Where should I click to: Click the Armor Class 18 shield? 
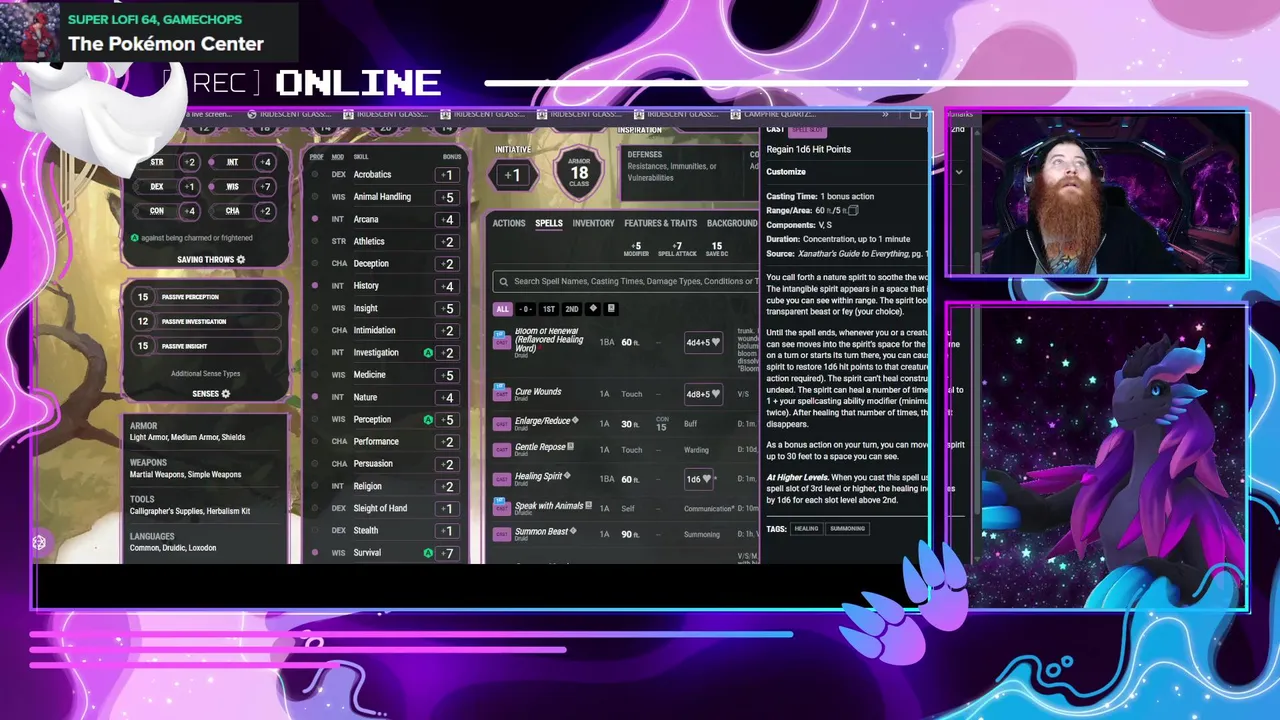tap(579, 175)
